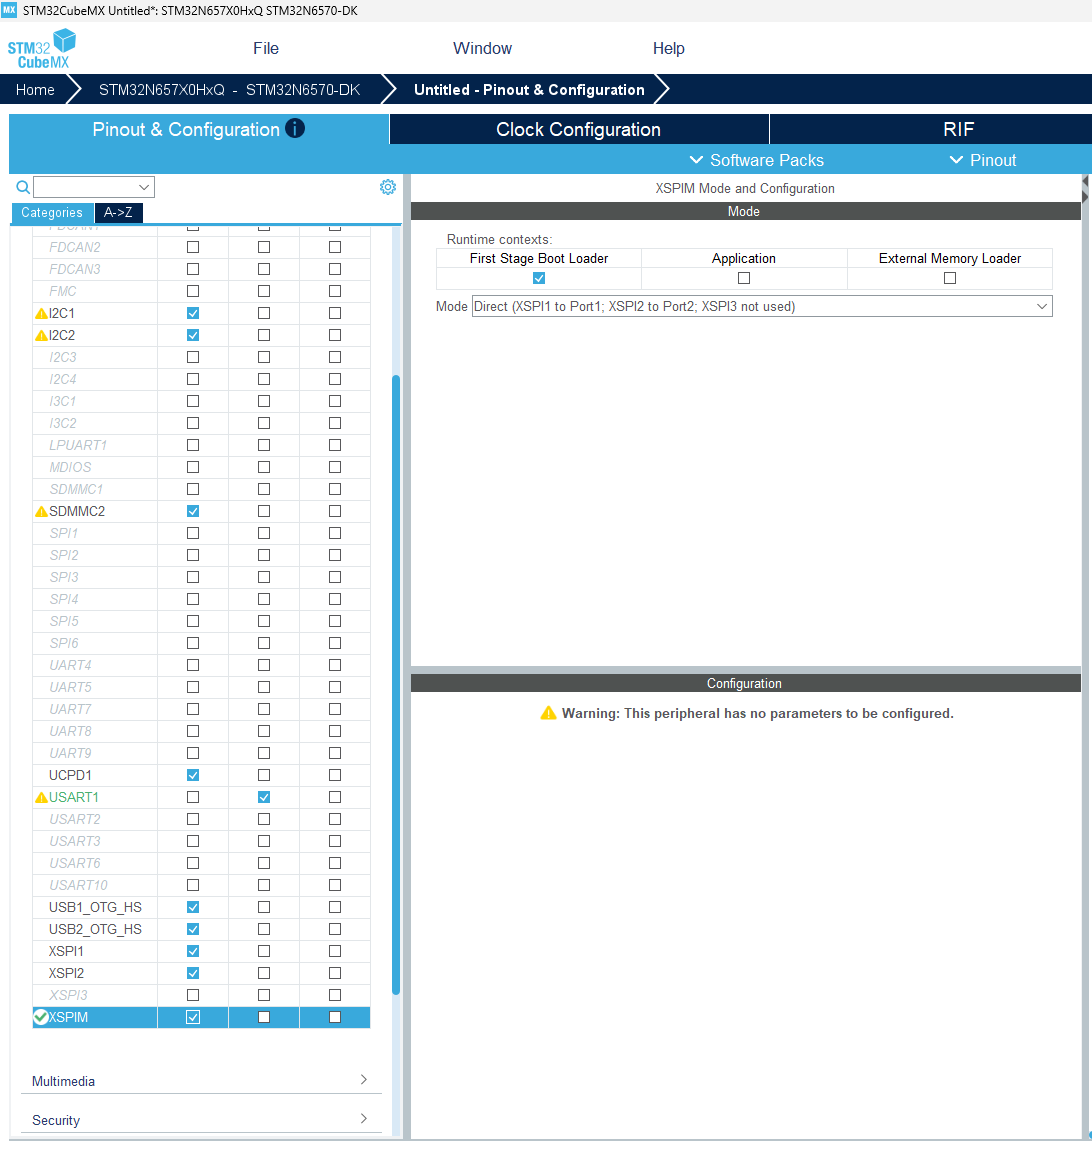The image size is (1092, 1149).
Task: Select the FMC peripheral
Action: tap(62, 291)
